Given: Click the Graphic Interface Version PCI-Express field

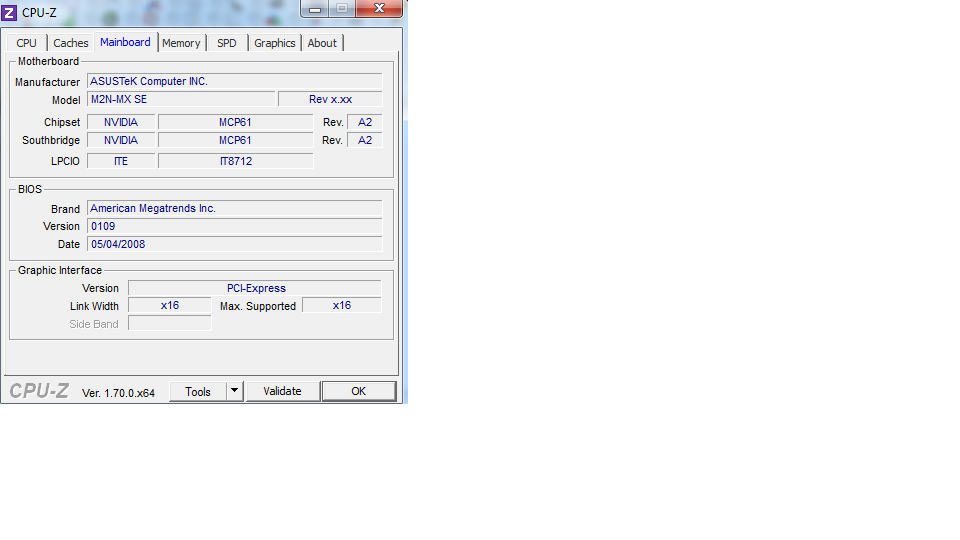Looking at the screenshot, I should point(255,288).
